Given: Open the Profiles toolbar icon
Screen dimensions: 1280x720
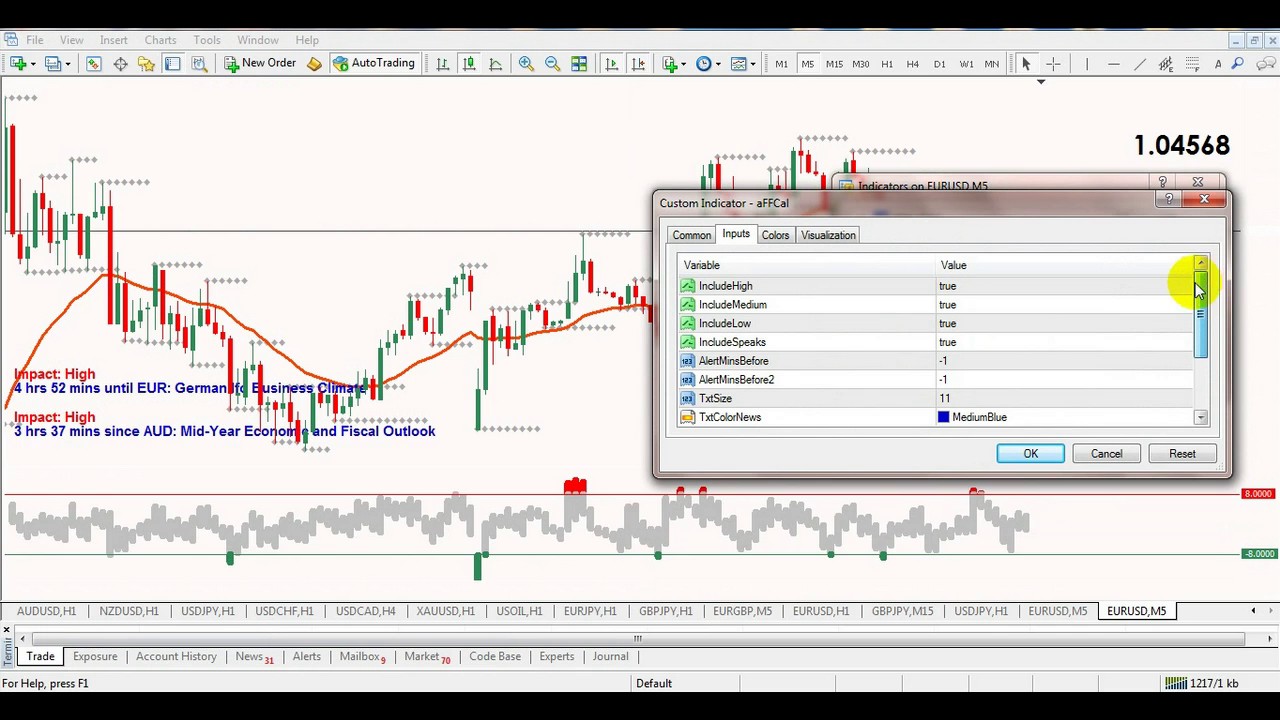Looking at the screenshot, I should (x=52, y=64).
